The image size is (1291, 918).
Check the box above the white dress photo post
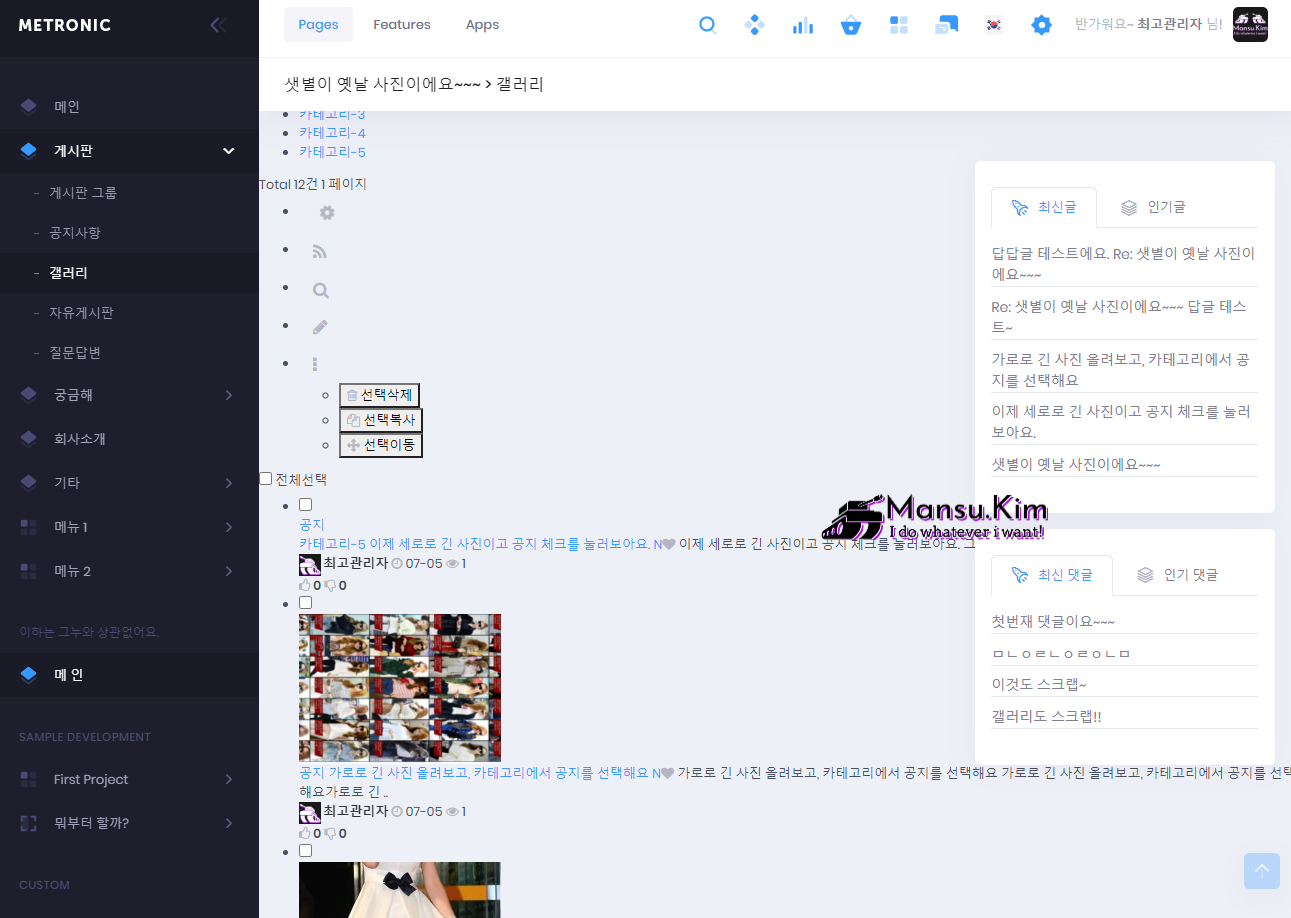(306, 850)
